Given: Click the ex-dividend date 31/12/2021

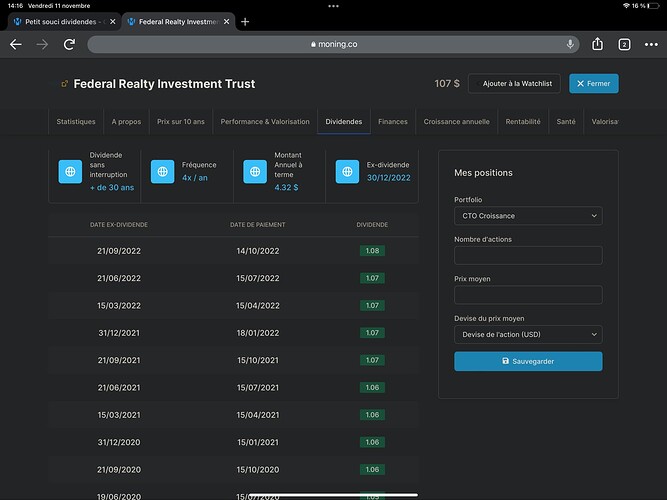Looking at the screenshot, I should (x=119, y=333).
